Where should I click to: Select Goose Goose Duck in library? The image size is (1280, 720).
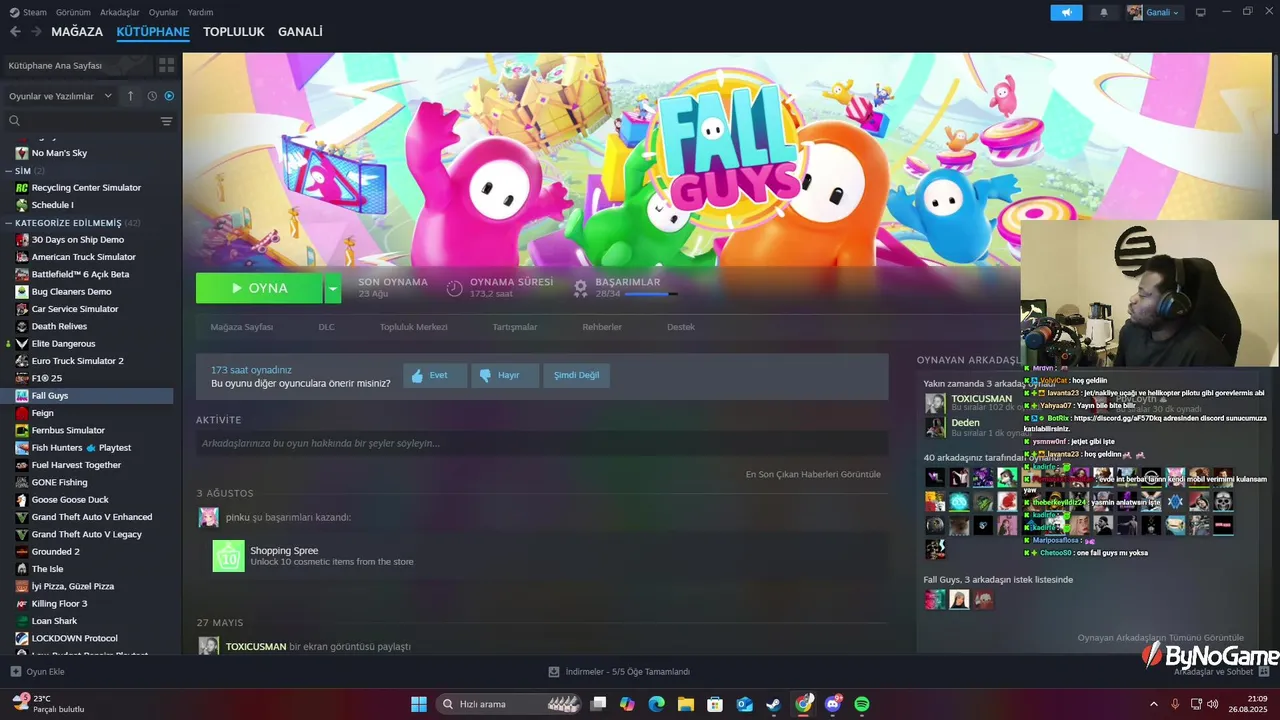[x=70, y=500]
